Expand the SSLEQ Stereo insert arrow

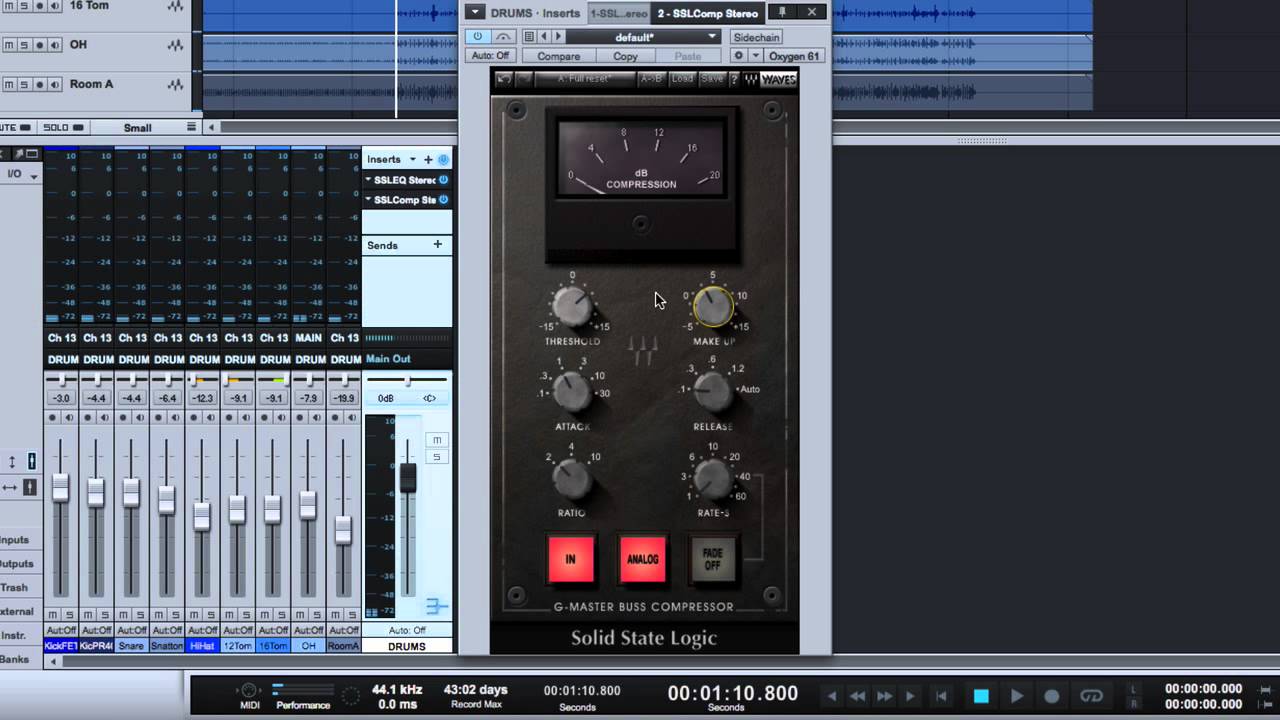pyautogui.click(x=368, y=180)
